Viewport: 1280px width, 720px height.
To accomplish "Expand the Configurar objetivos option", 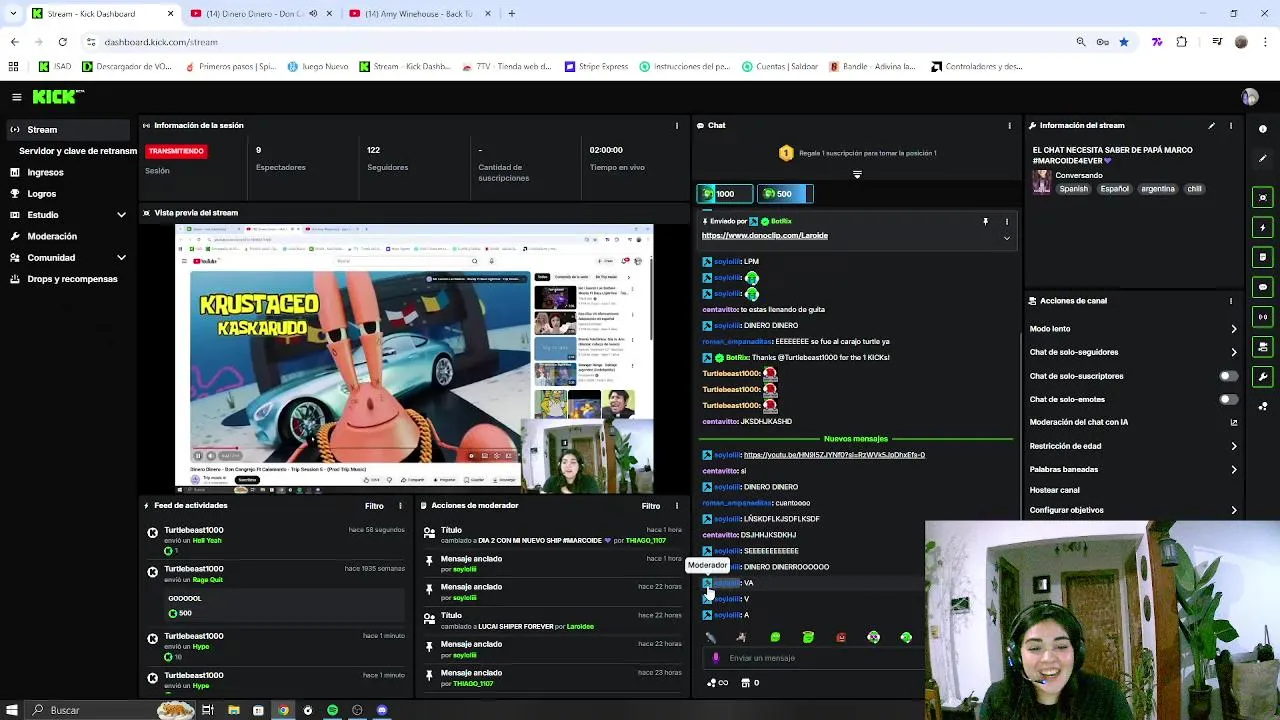I will click(1233, 510).
